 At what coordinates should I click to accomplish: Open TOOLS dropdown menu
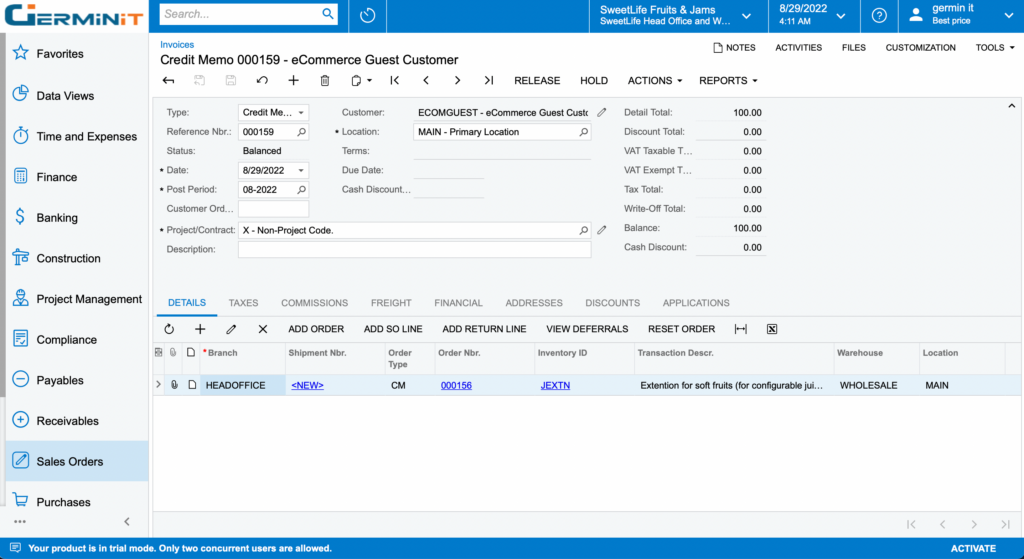point(995,48)
